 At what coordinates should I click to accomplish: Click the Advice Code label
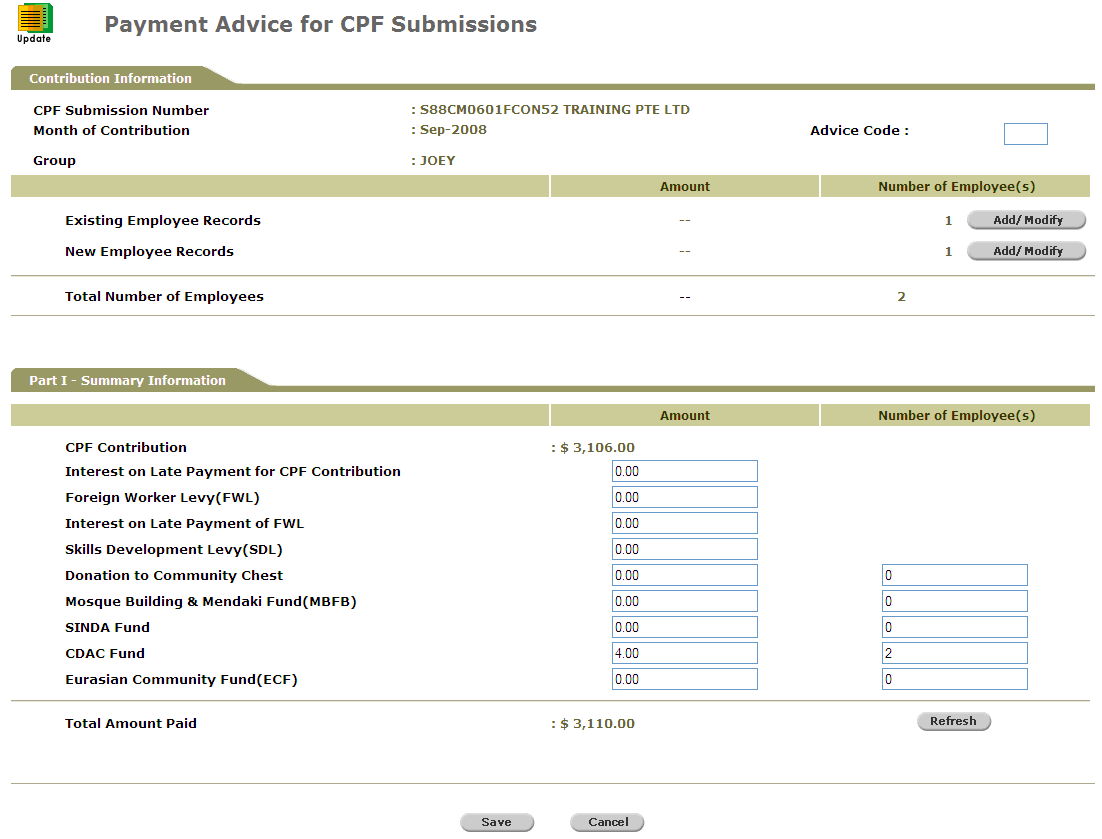(859, 131)
